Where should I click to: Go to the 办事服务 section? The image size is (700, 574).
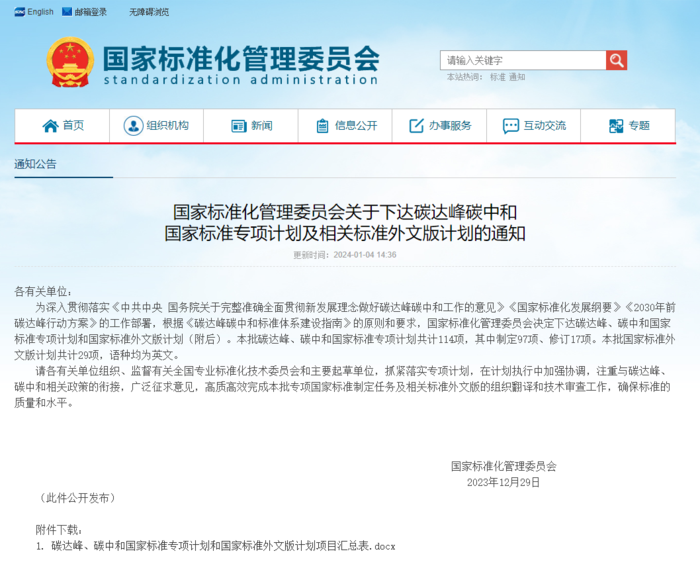tap(450, 126)
